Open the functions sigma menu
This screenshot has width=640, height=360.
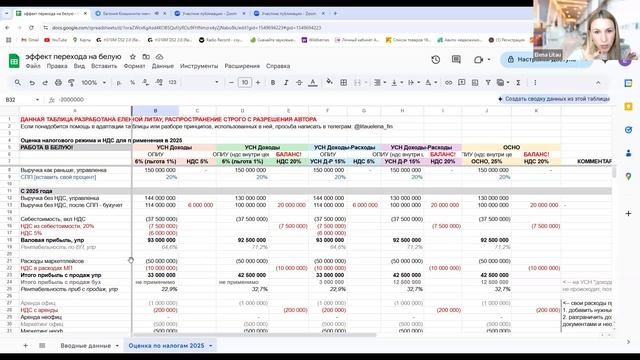pos(518,82)
